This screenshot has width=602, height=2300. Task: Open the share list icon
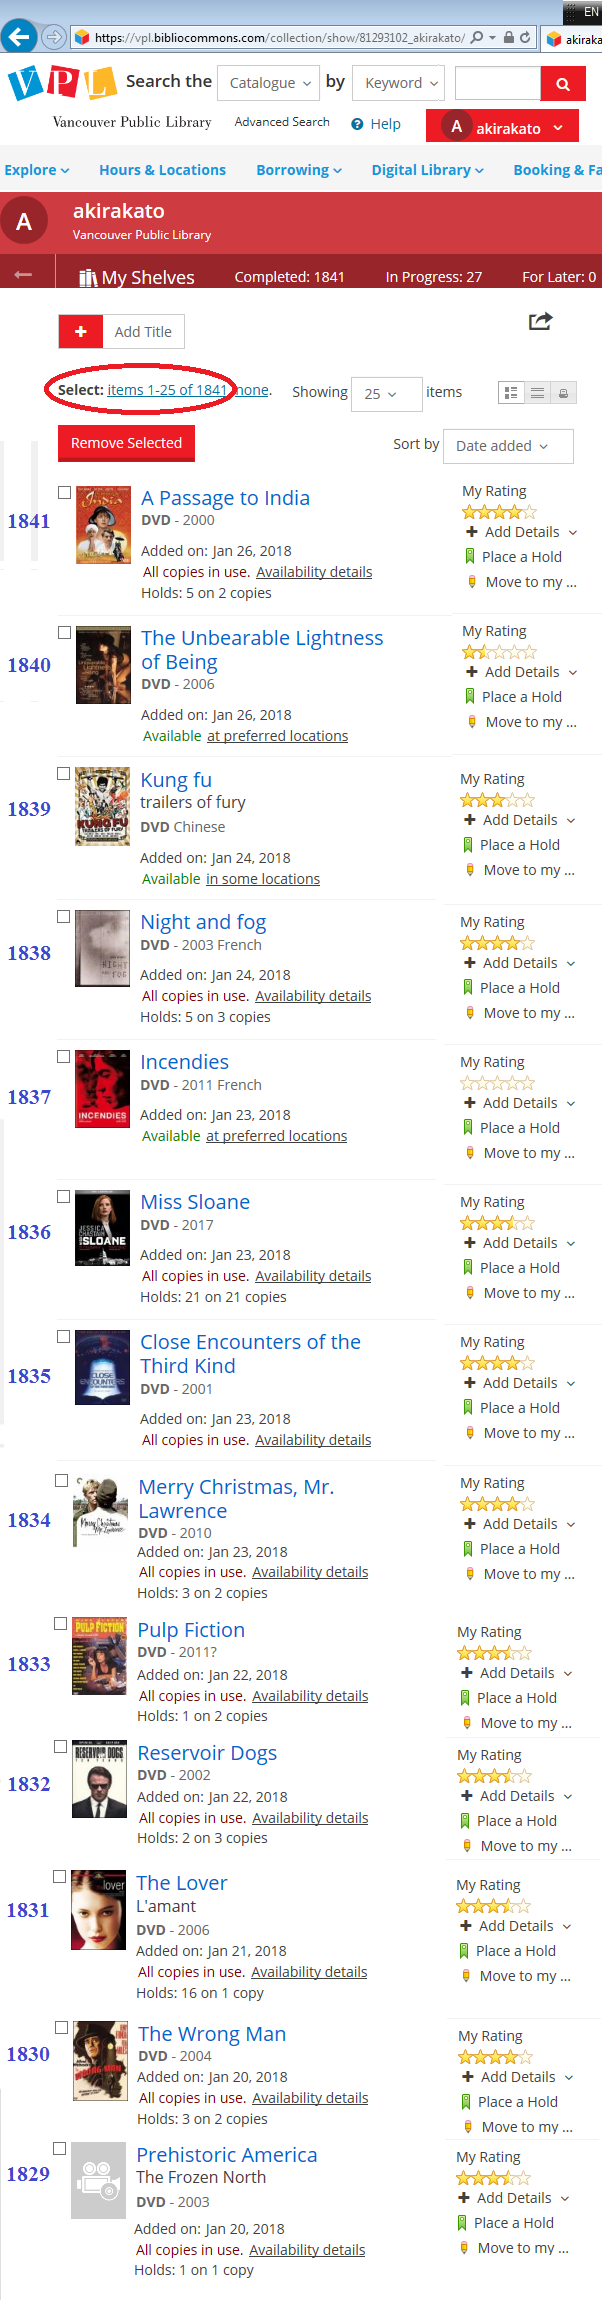(x=540, y=321)
